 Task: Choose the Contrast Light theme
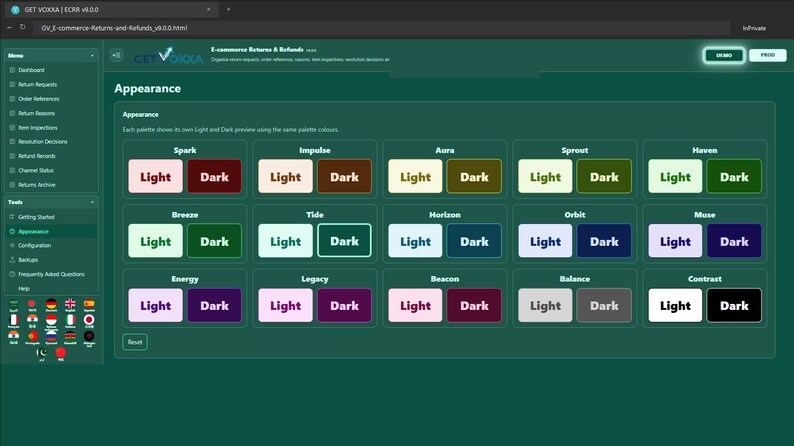(675, 305)
